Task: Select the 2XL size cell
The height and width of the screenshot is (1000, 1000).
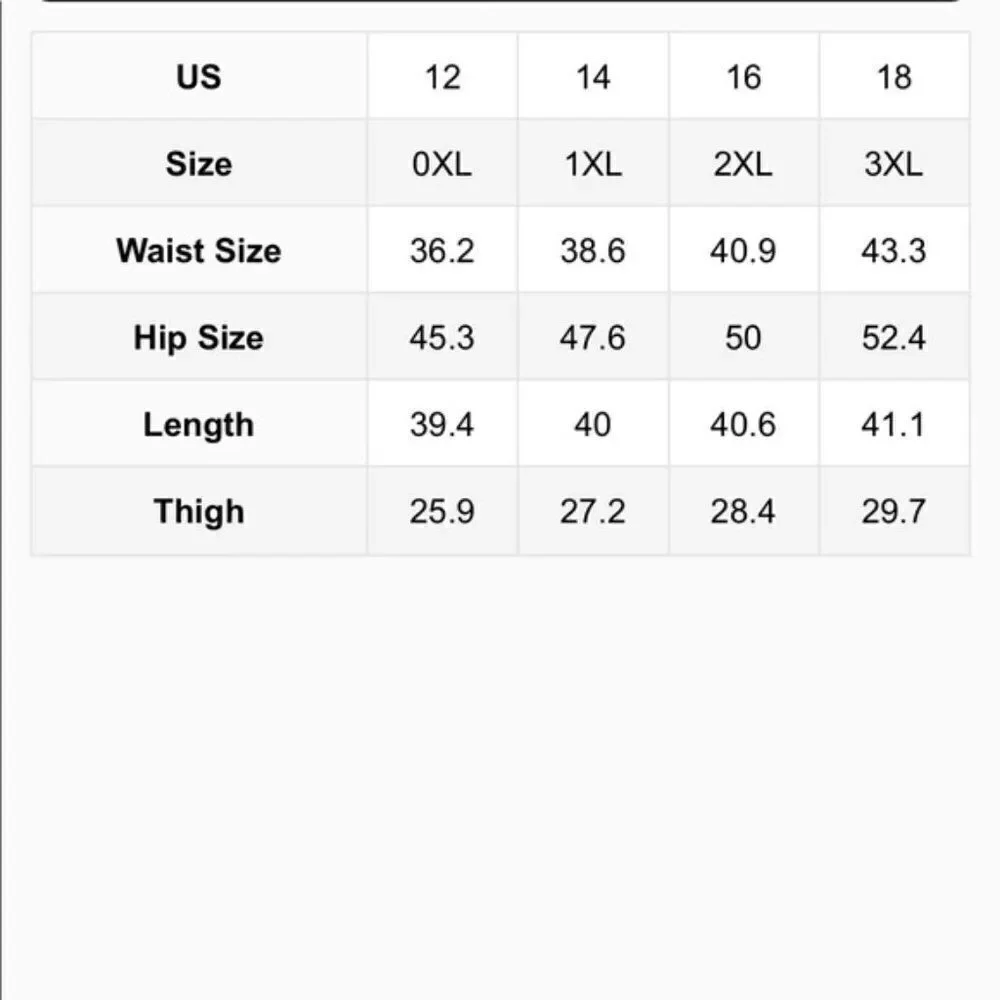Action: [x=744, y=163]
